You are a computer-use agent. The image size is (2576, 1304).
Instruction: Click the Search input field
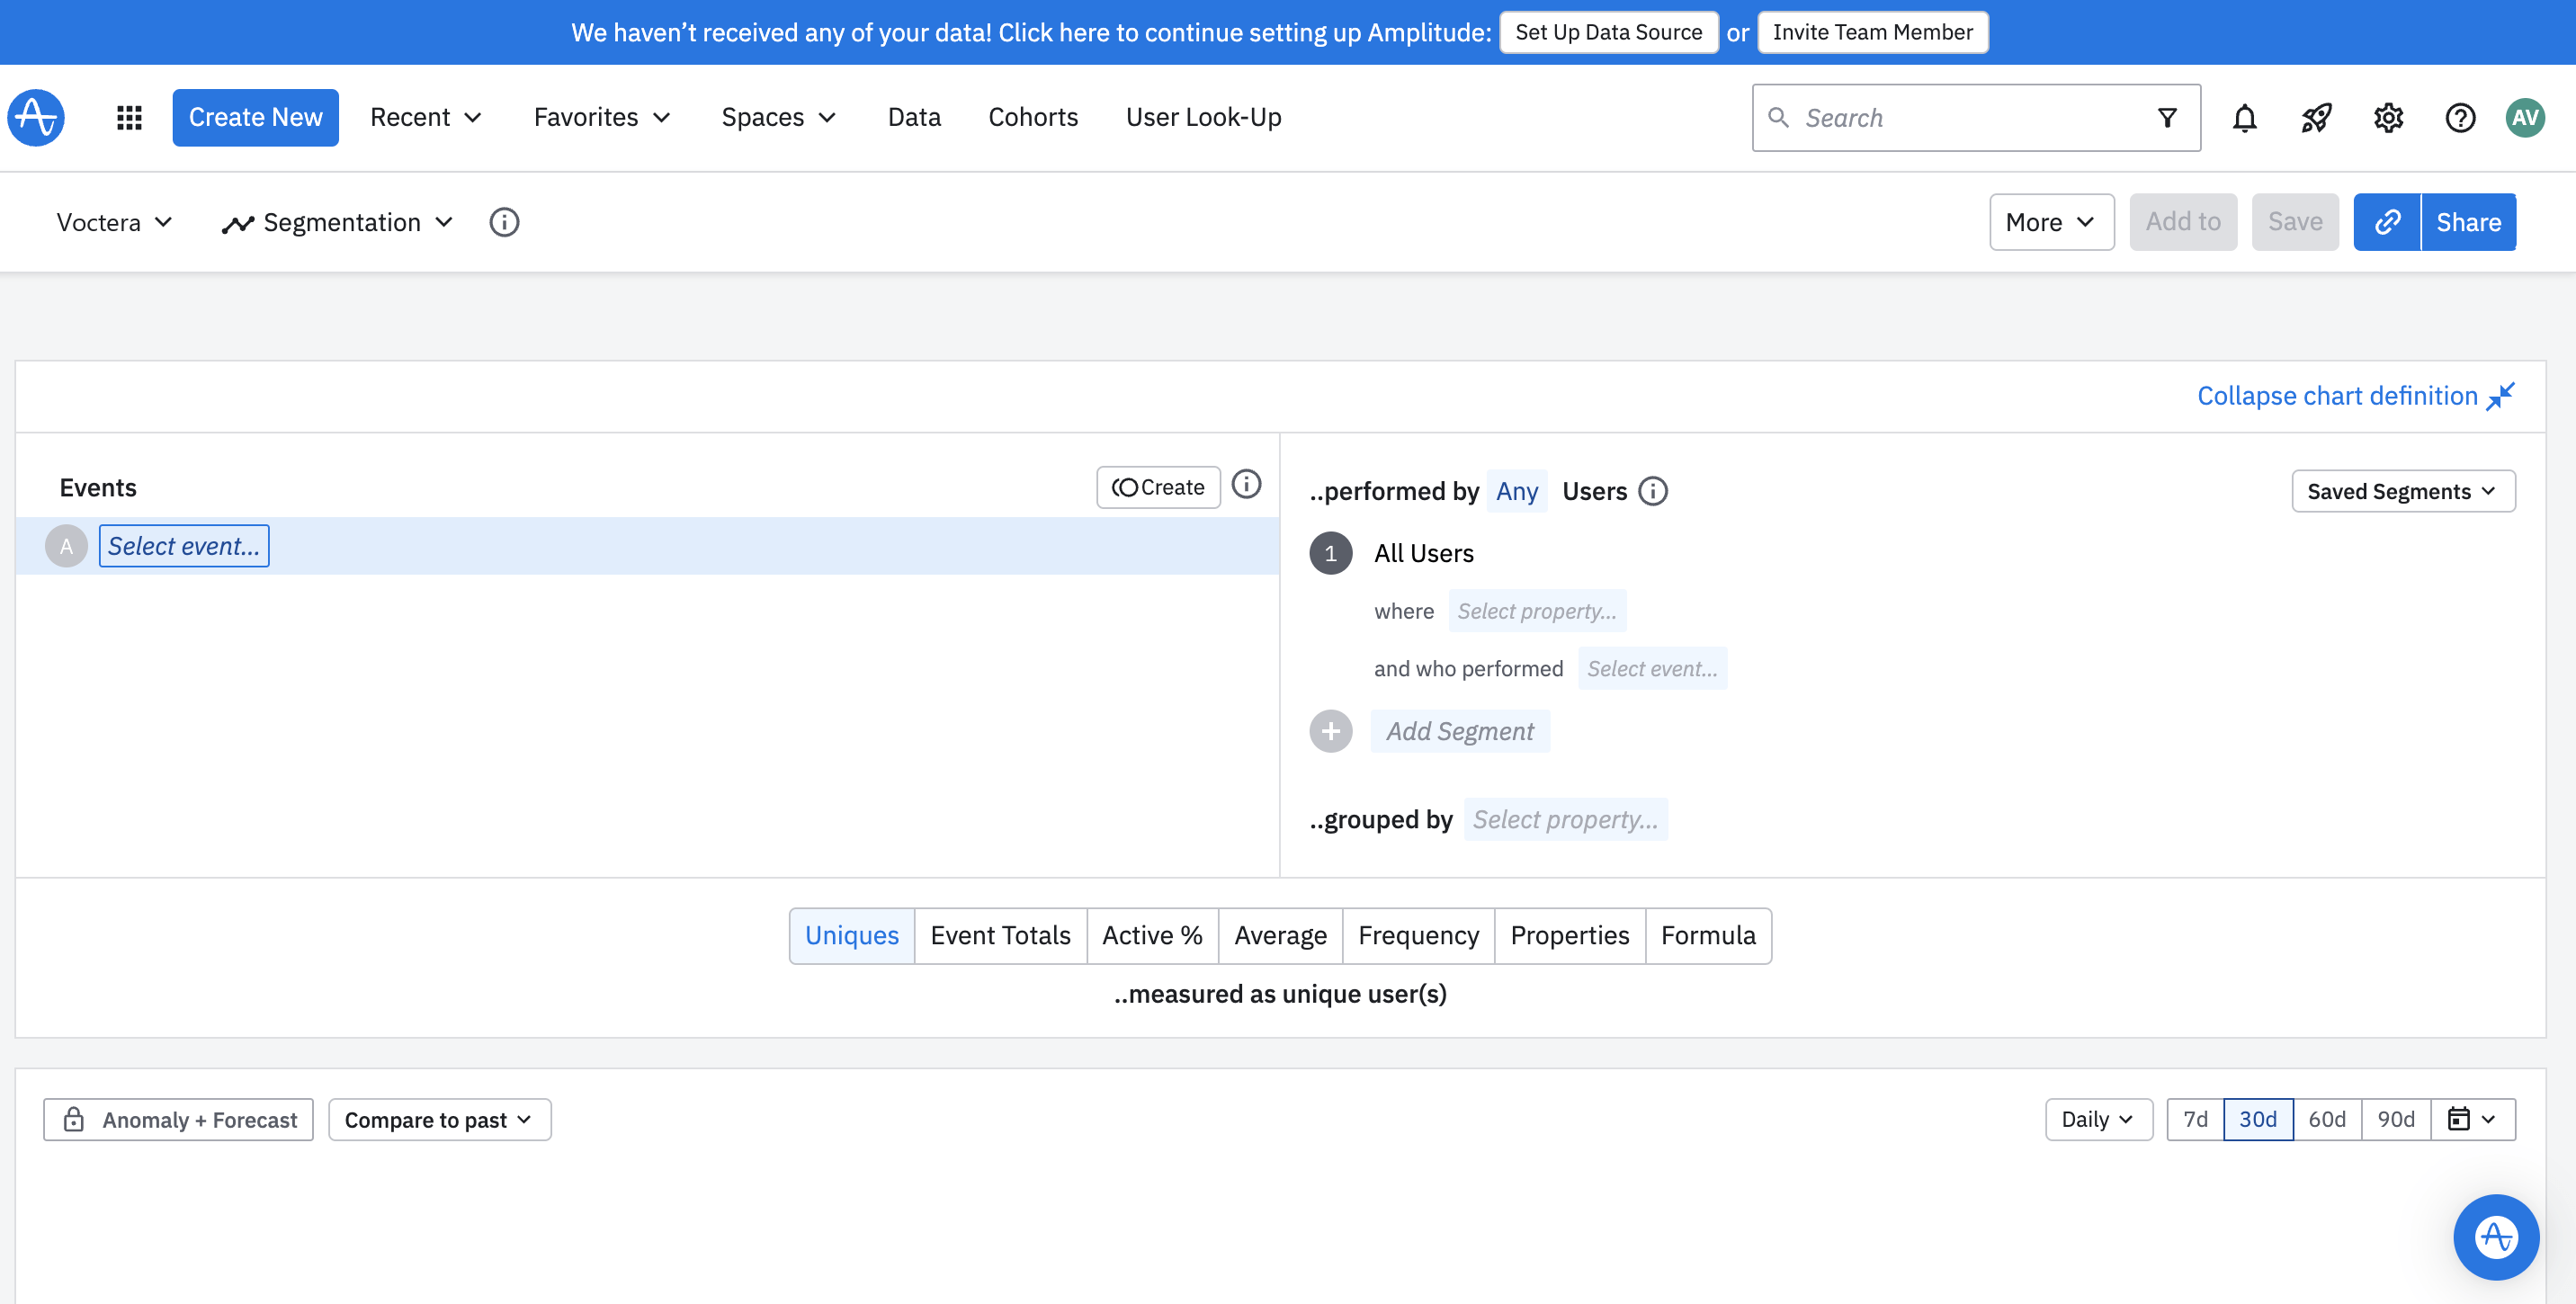pos(1975,118)
